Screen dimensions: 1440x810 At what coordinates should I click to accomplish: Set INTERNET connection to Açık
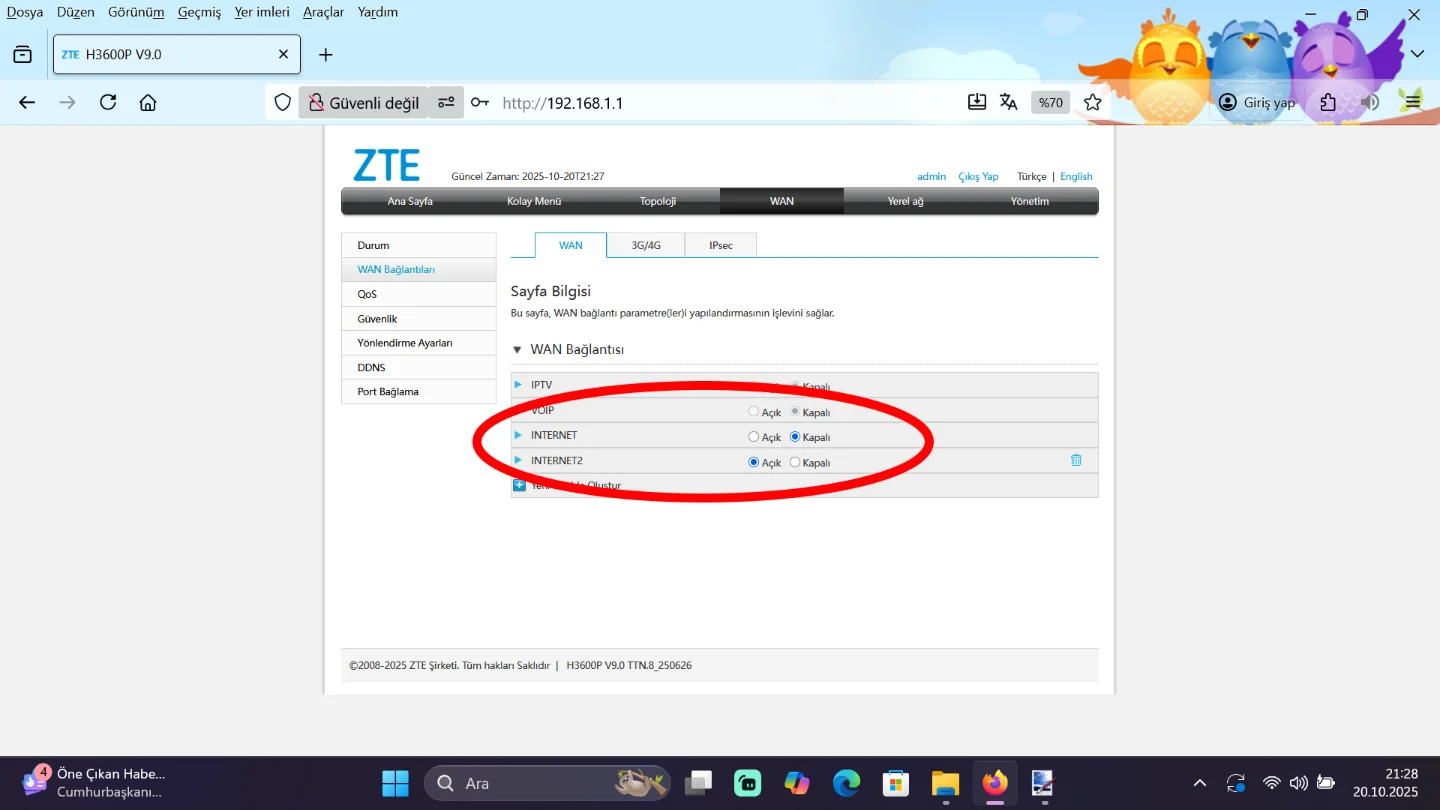[754, 437]
